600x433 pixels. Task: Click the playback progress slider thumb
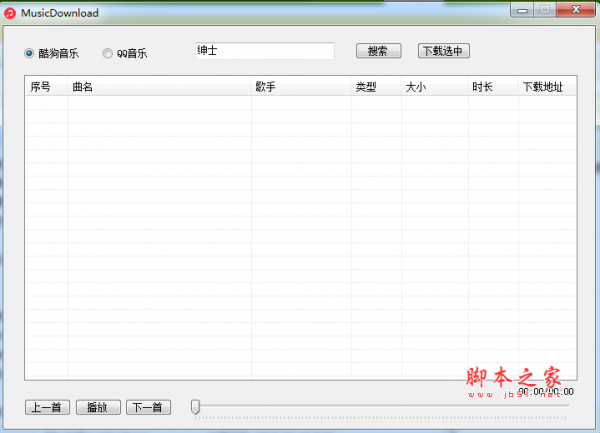(196, 407)
